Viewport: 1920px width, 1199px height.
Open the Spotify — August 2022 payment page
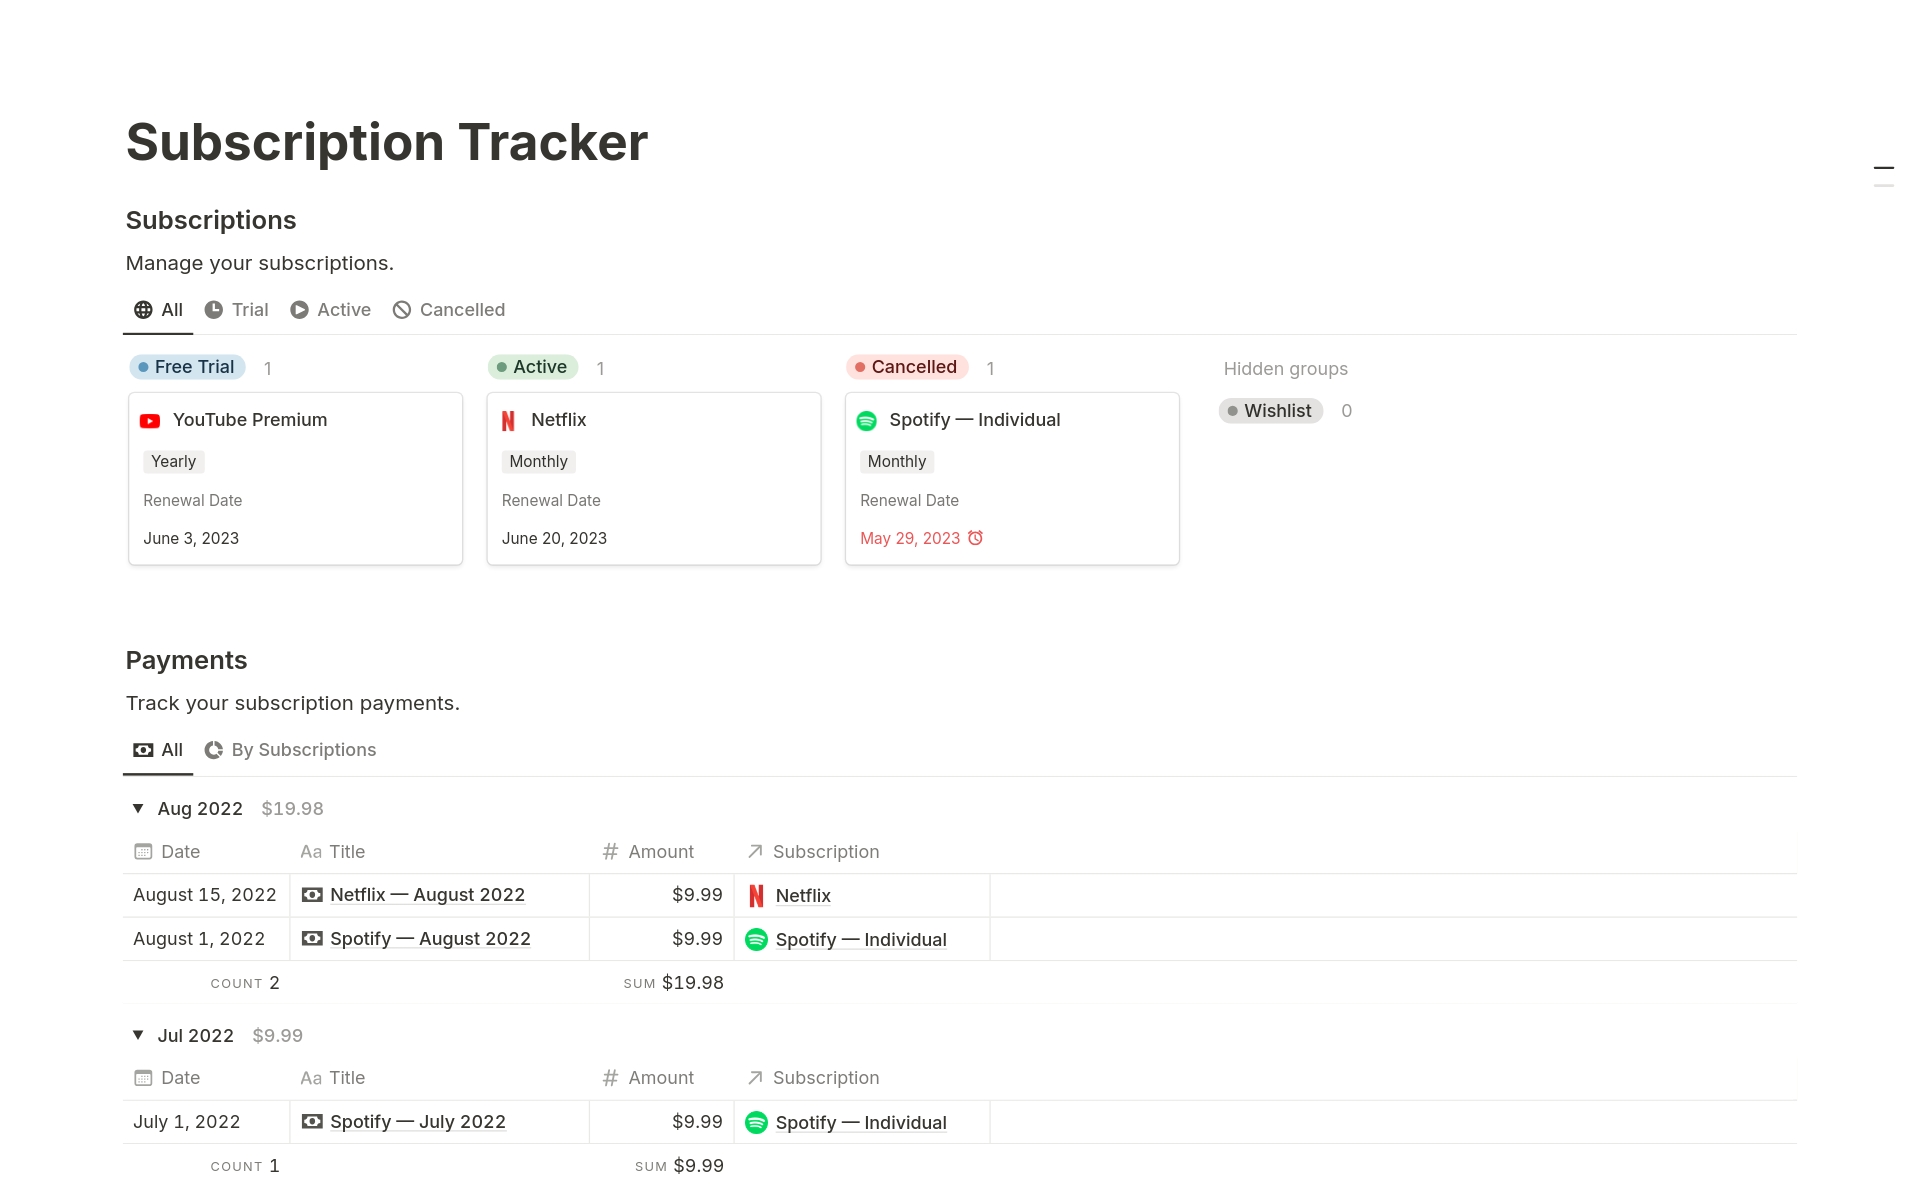[430, 939]
